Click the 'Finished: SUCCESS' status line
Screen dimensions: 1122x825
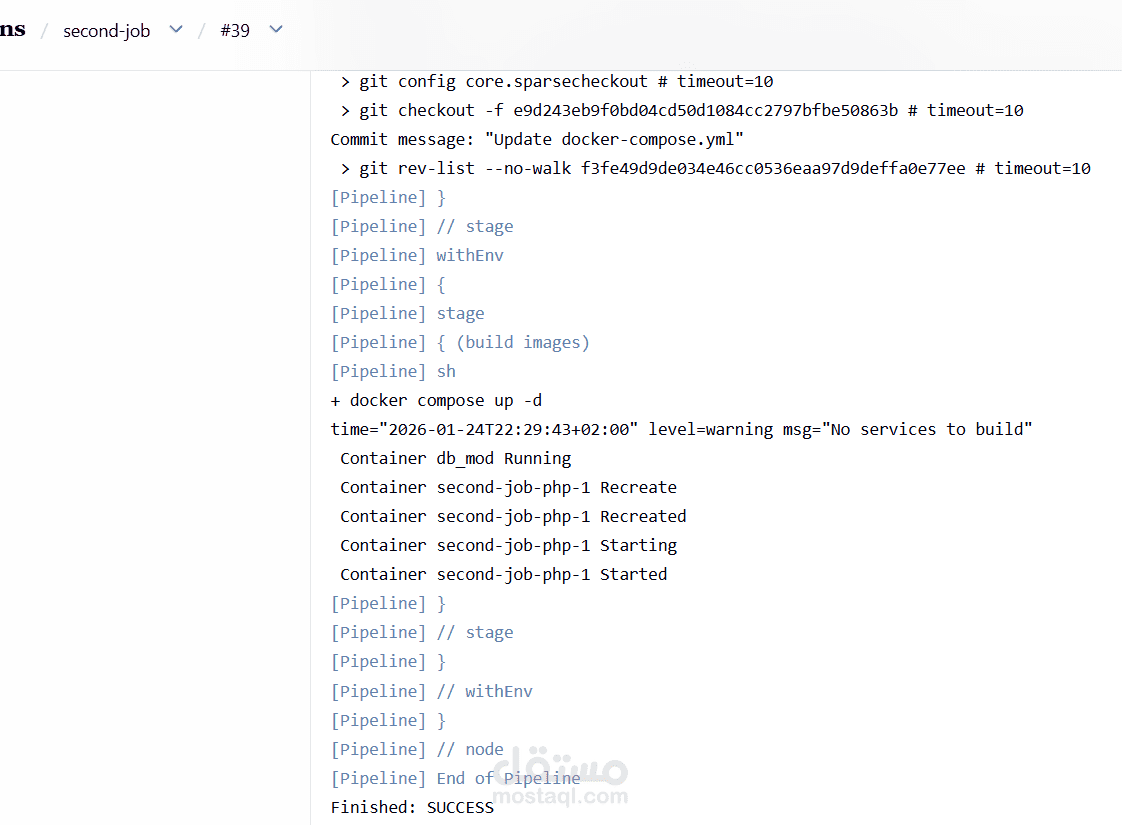tap(412, 807)
